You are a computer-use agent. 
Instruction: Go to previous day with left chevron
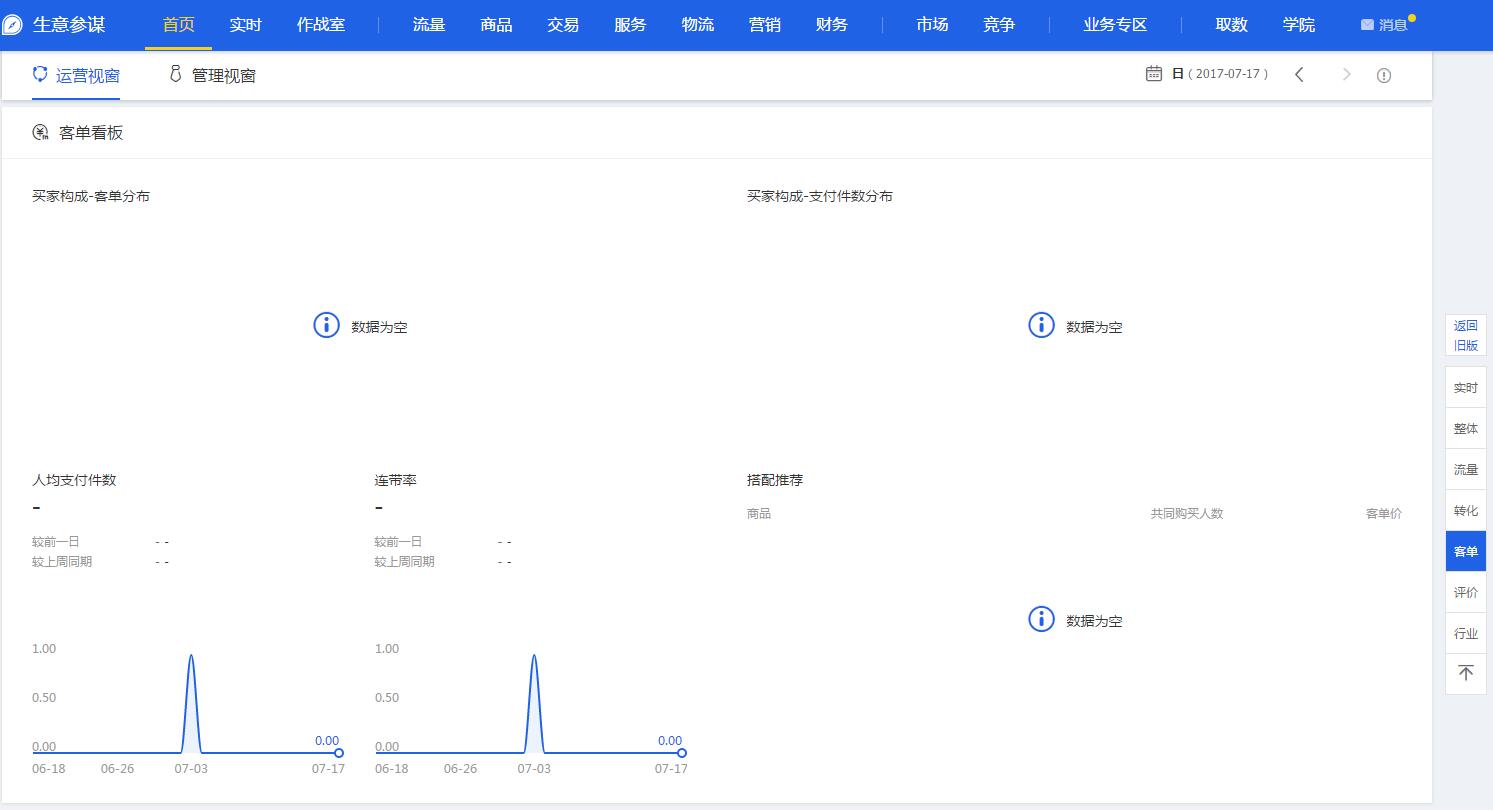(1299, 74)
